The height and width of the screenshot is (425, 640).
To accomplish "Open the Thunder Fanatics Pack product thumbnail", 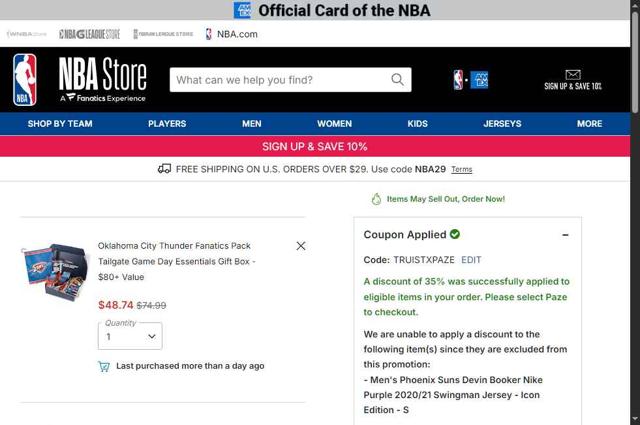I will [x=55, y=271].
